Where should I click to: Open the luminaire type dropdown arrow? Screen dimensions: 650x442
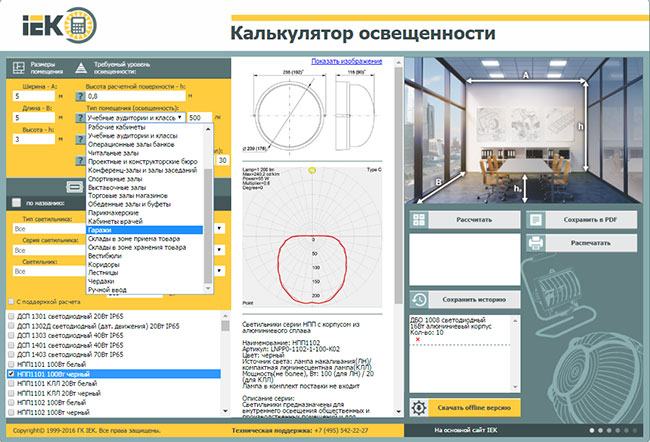click(219, 228)
